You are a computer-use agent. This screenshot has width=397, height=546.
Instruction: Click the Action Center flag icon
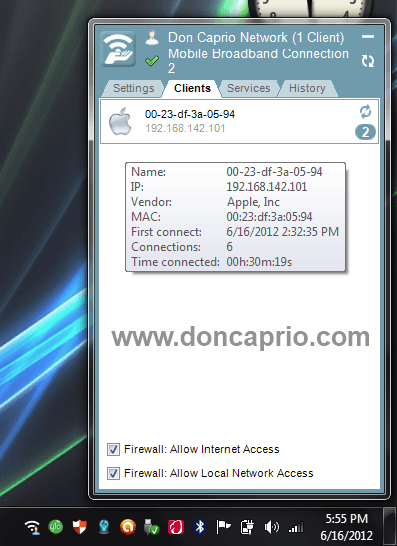click(x=223, y=527)
